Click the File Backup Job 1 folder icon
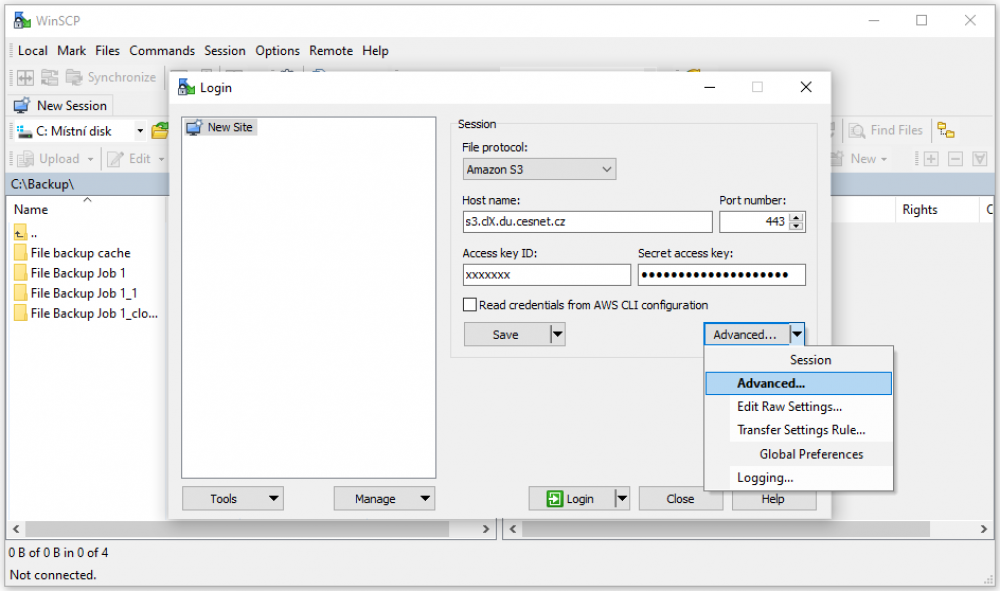 pos(20,273)
